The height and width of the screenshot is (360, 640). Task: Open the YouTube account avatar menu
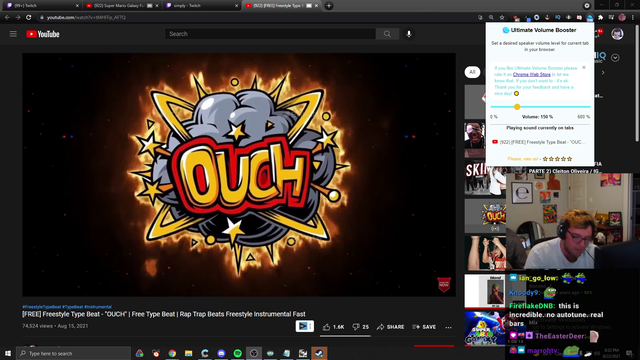617,34
